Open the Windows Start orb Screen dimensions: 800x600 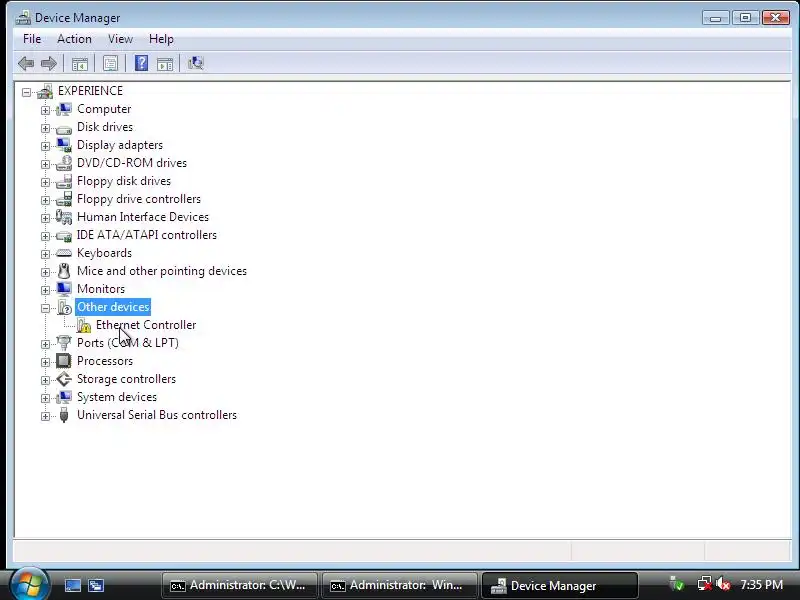click(30, 584)
